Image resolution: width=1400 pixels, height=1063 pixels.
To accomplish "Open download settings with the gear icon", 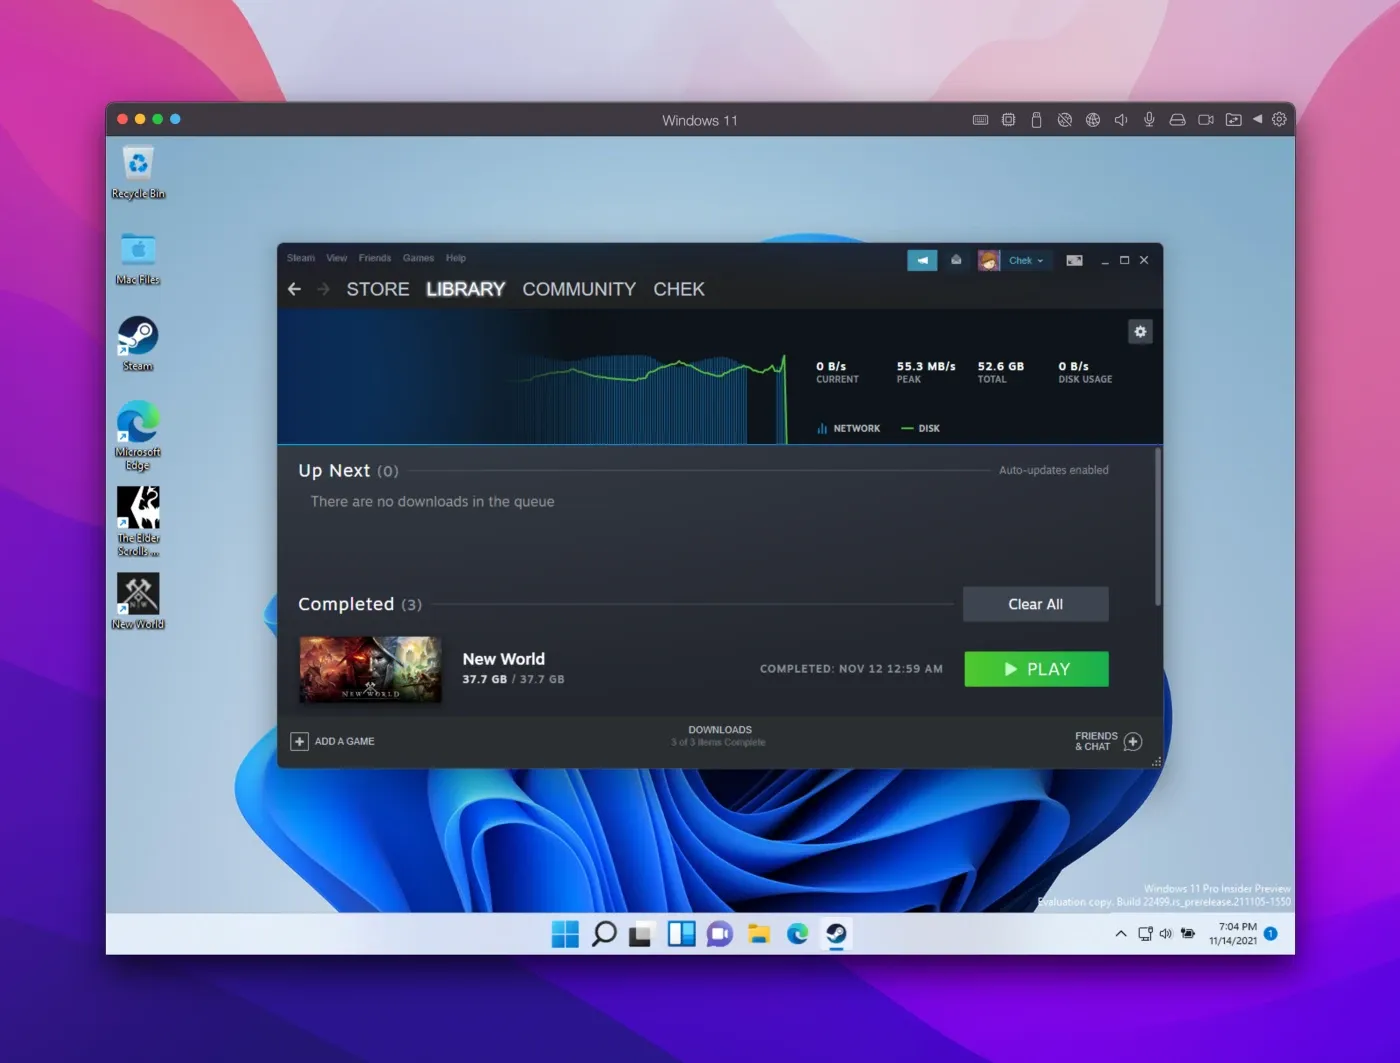I will [1140, 331].
